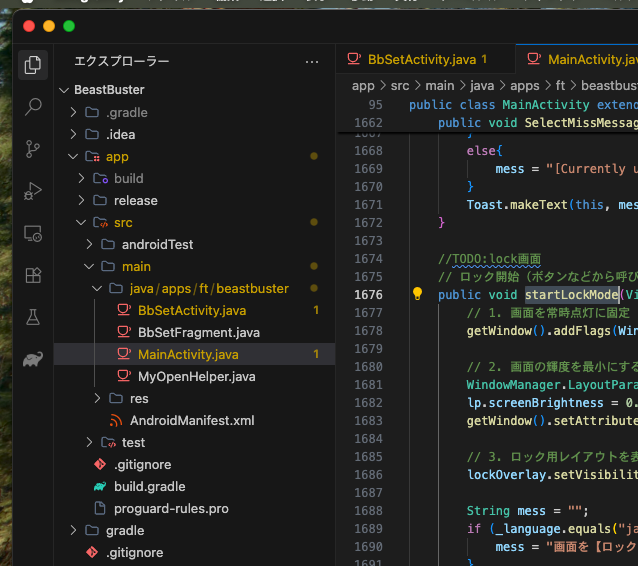Screen dimensions: 638x566
Task: Open the Search view icon
Action: click(33, 107)
